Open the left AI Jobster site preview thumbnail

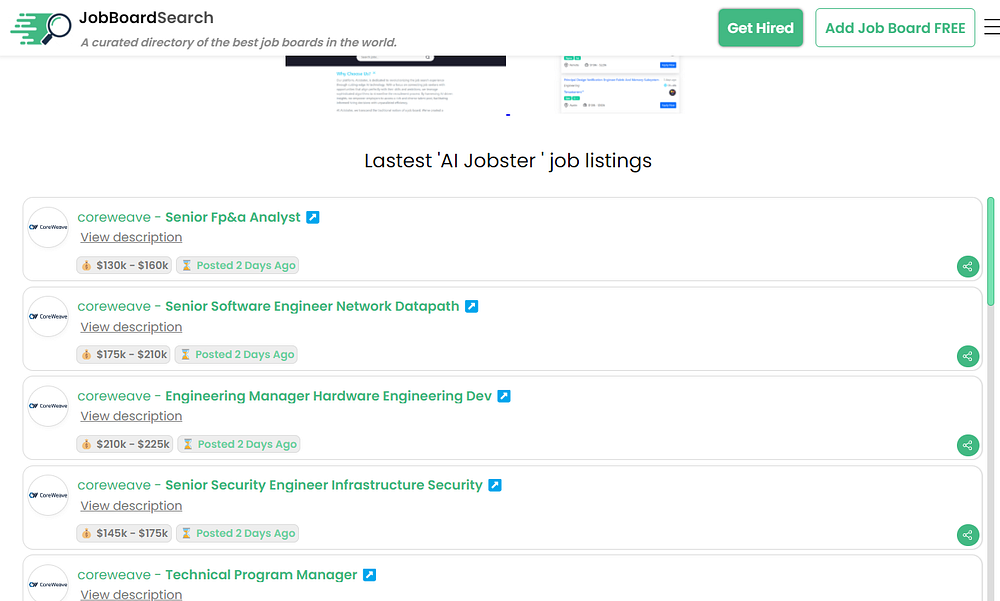pyautogui.click(x=395, y=84)
